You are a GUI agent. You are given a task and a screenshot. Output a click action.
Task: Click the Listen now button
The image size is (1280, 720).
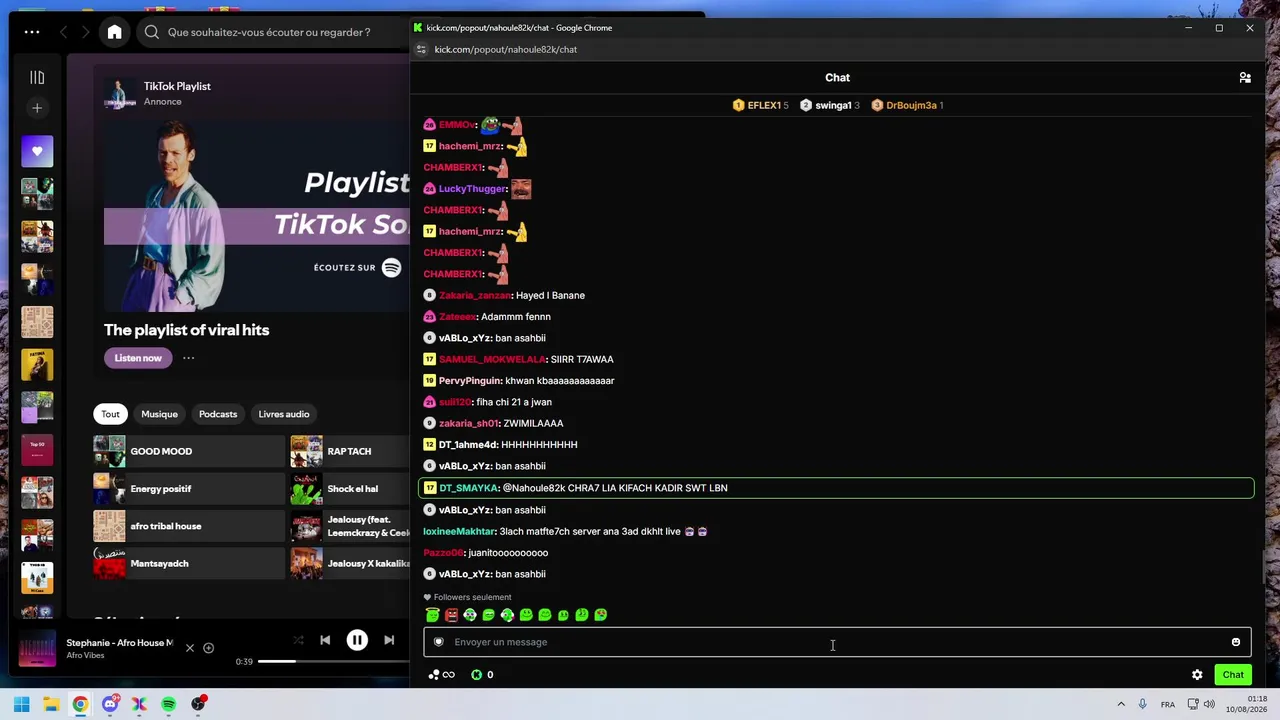pos(138,358)
